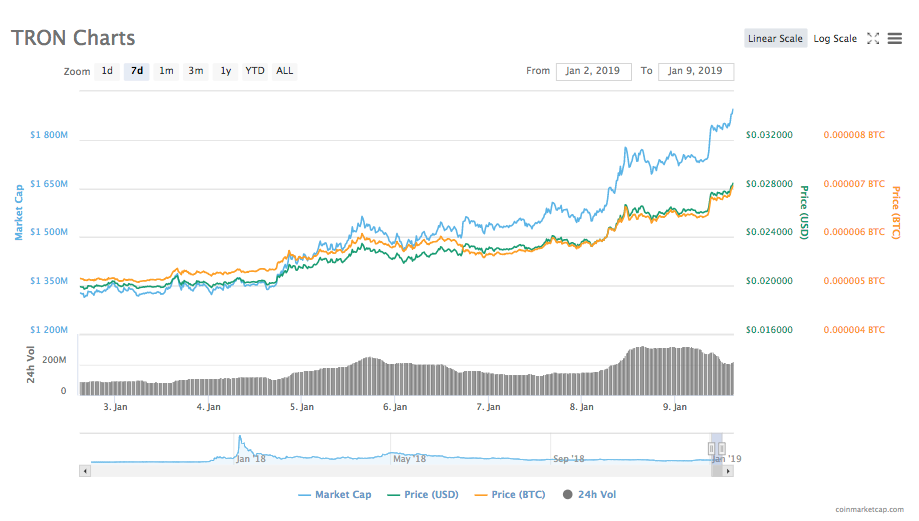
Task: Click the May '18 navigator label
Action: (x=410, y=459)
